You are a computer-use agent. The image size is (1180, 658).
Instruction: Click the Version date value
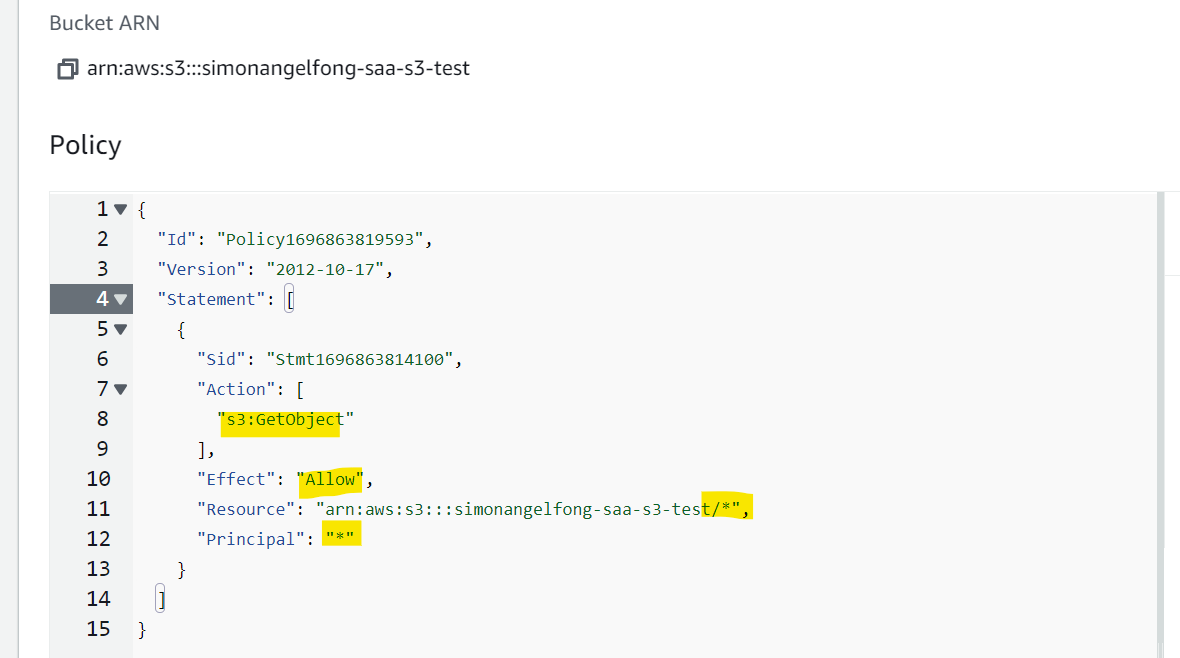325,270
